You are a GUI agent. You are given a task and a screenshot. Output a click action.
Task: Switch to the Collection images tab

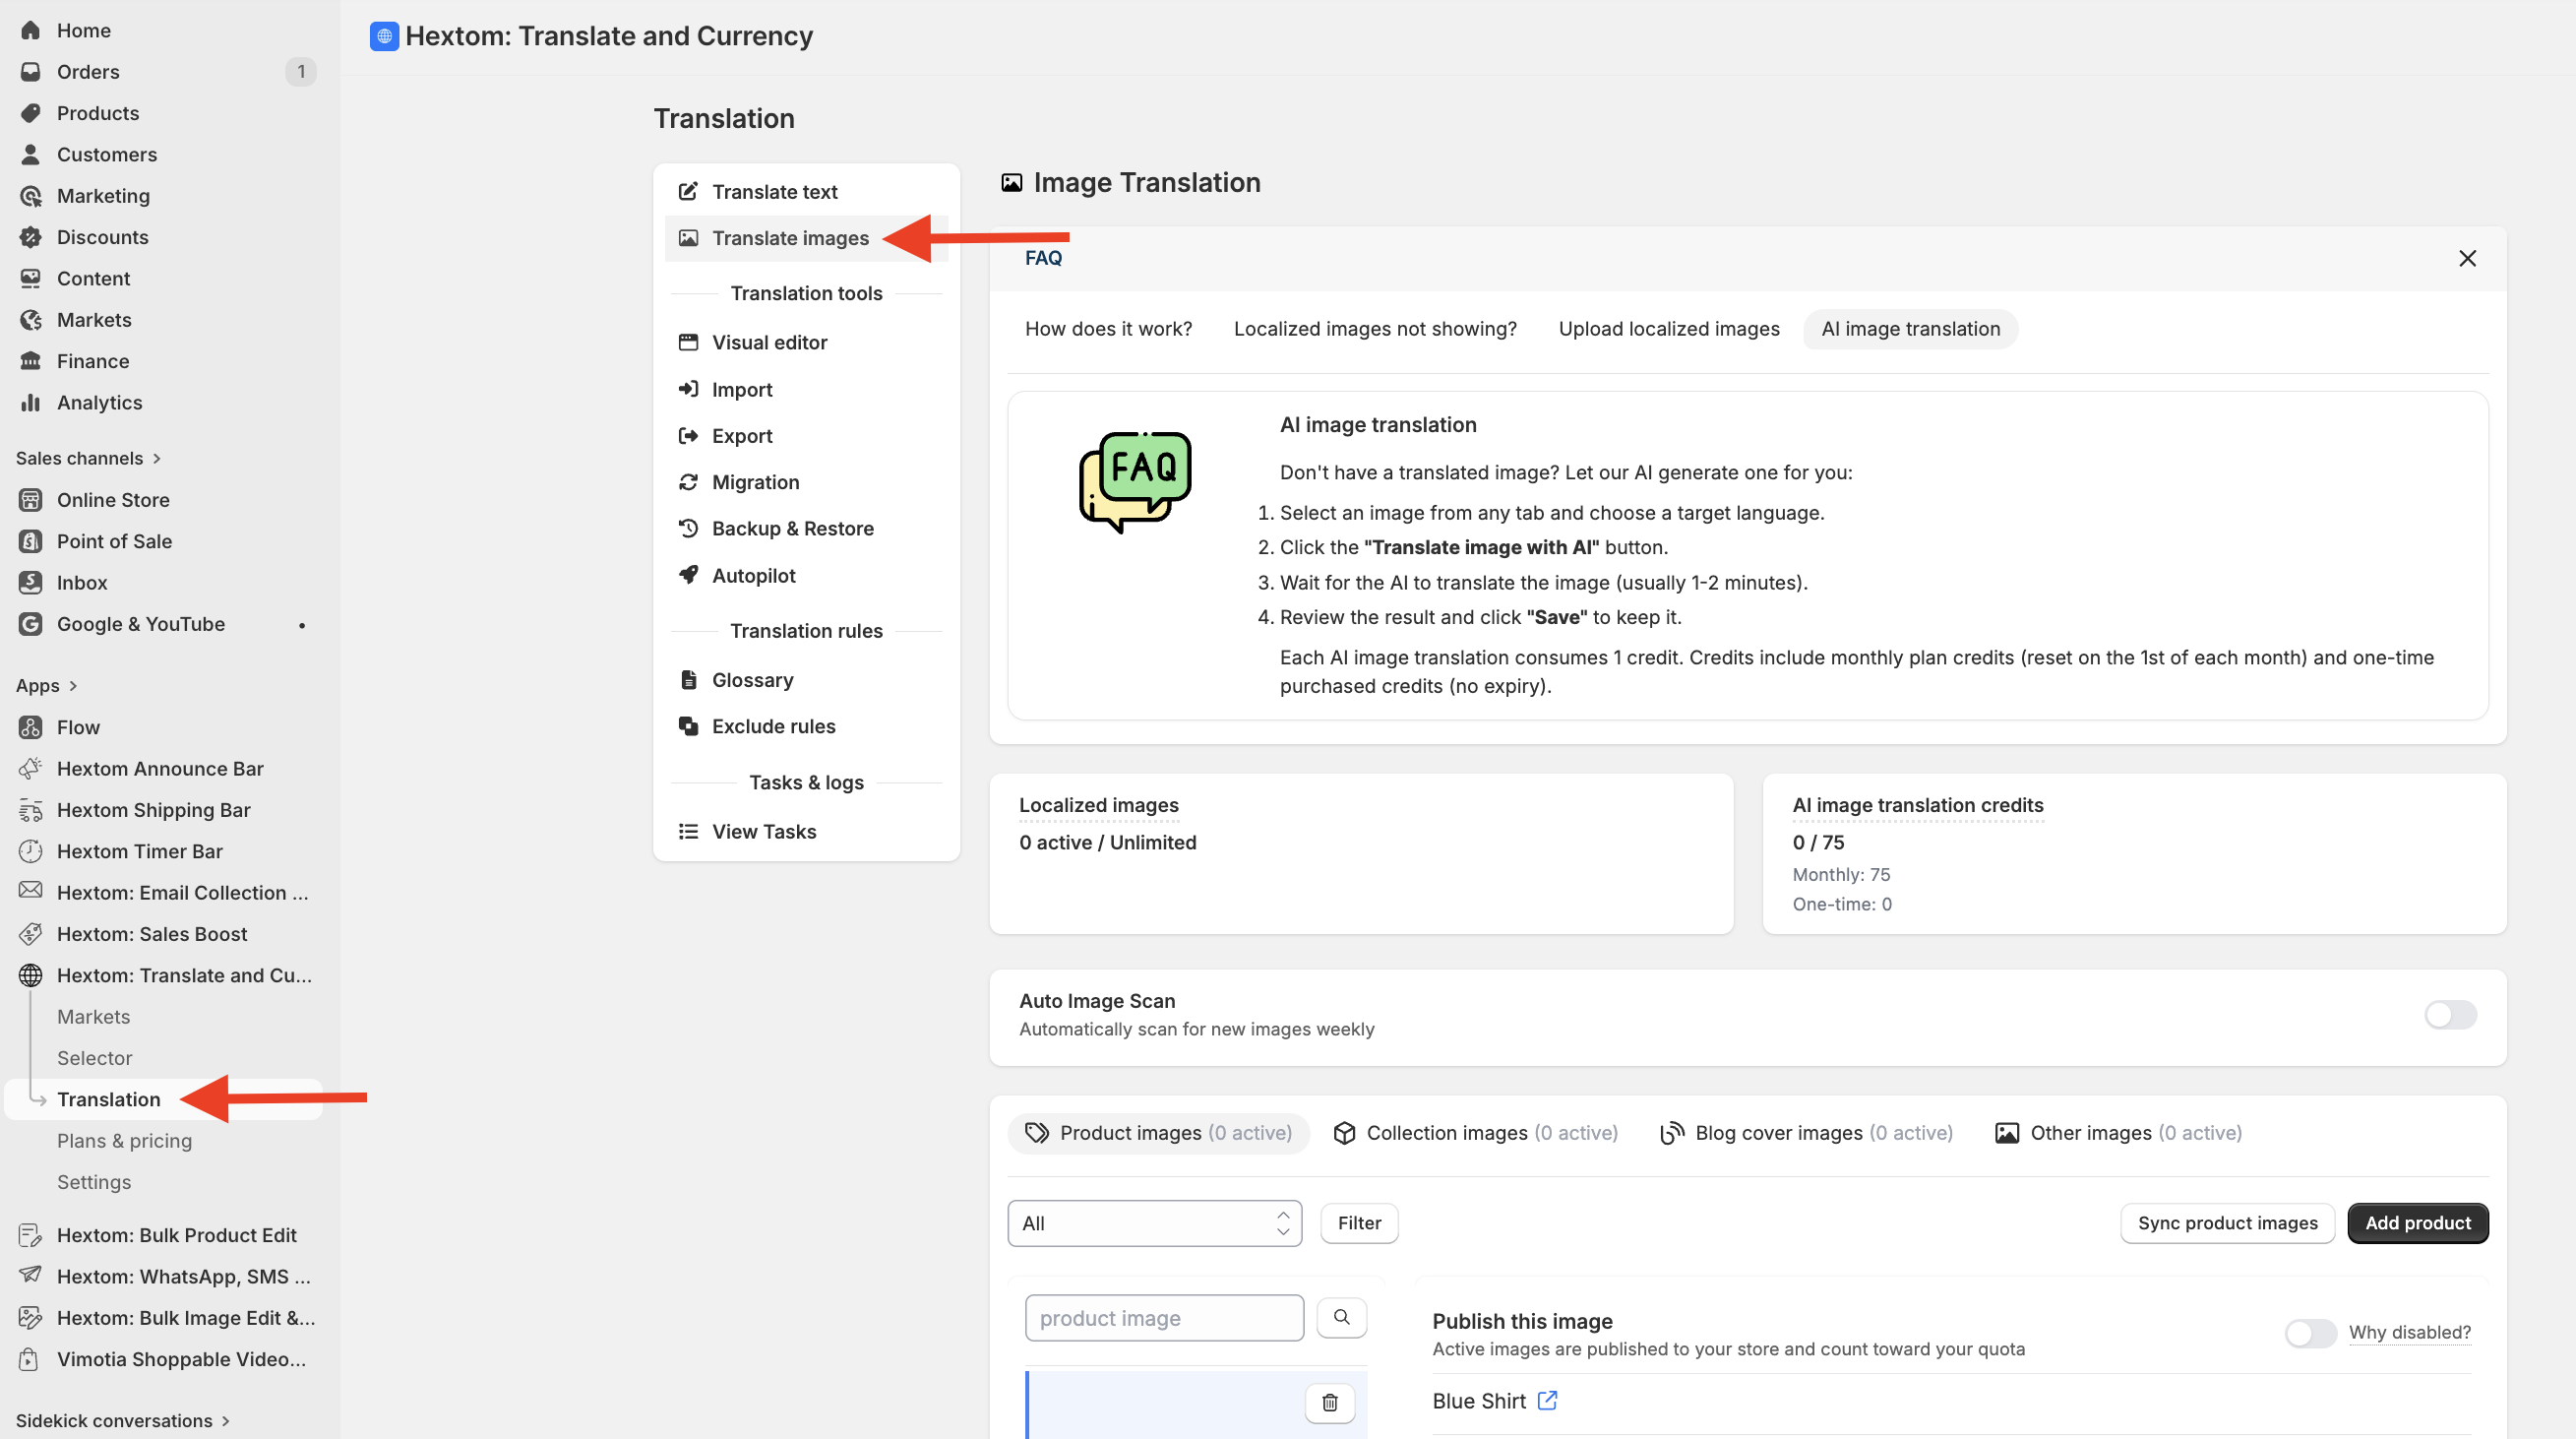(x=1475, y=1132)
